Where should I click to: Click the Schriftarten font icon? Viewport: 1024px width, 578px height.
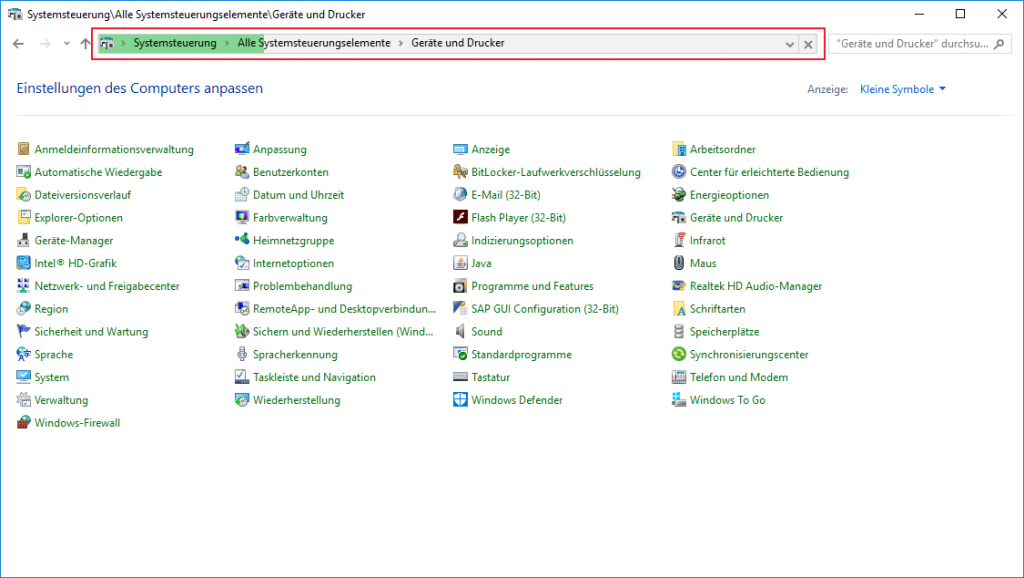(679, 309)
